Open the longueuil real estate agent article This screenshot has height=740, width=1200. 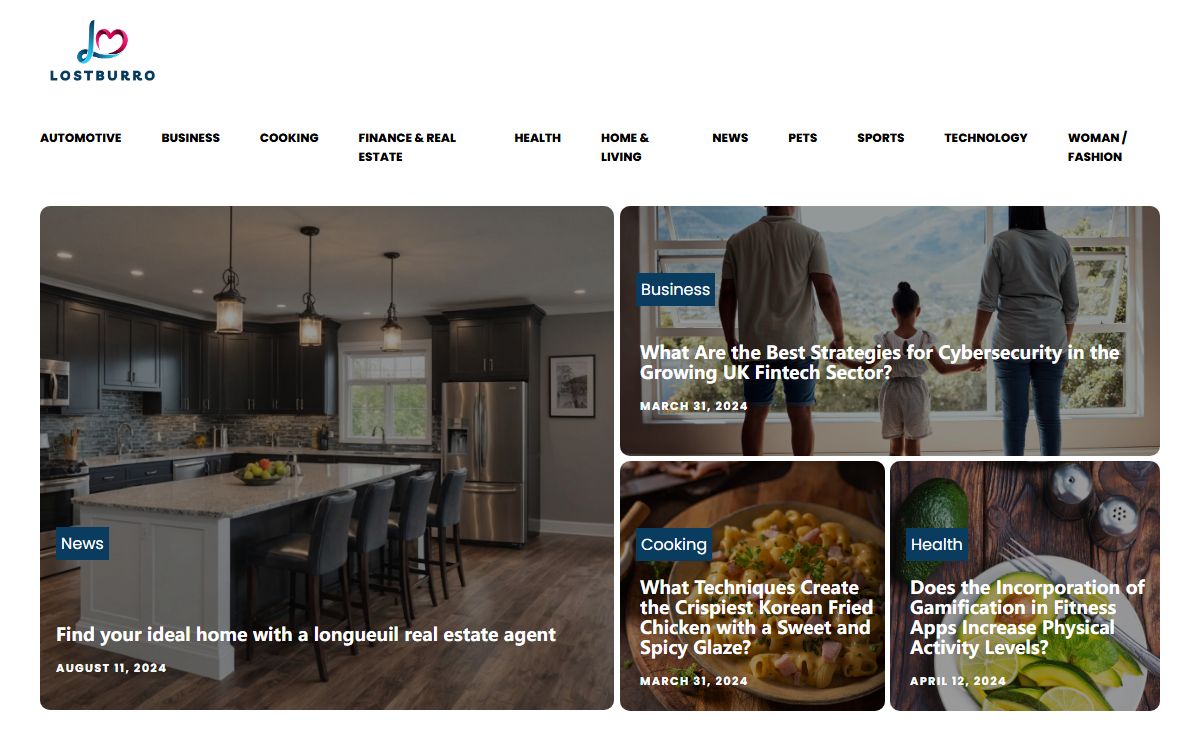pyautogui.click(x=306, y=635)
